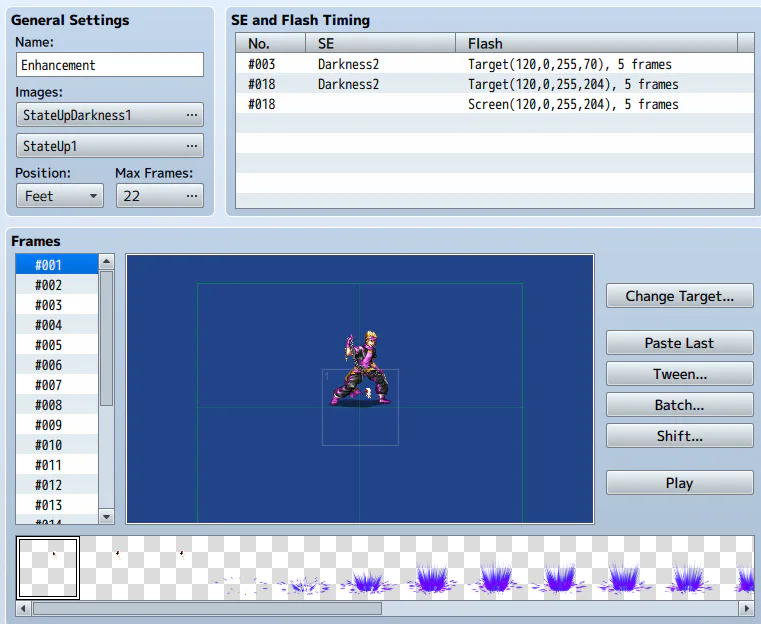Select frame #002 in the Frames list
The height and width of the screenshot is (624, 761).
point(57,285)
